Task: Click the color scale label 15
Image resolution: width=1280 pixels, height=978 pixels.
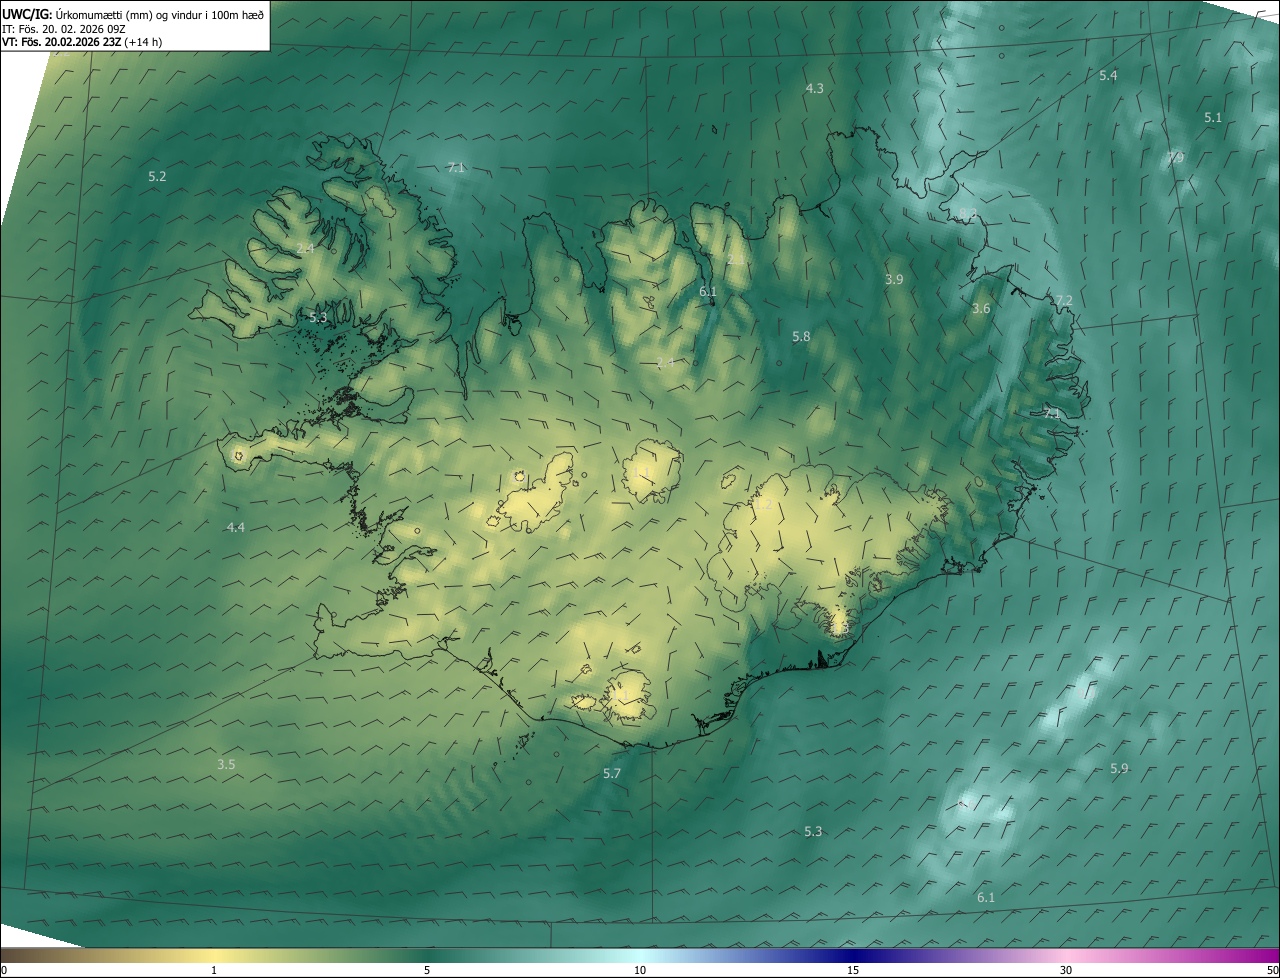Action: click(x=853, y=970)
